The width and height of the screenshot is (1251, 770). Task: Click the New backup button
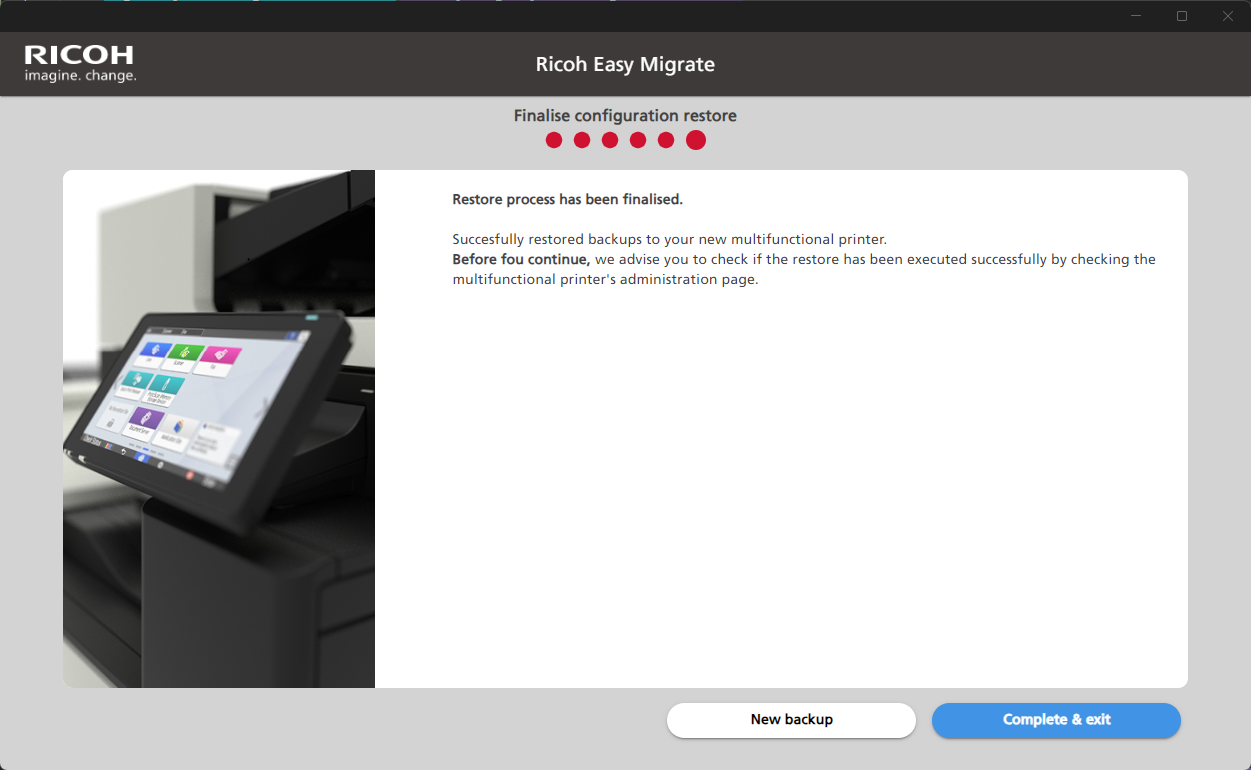[791, 720]
